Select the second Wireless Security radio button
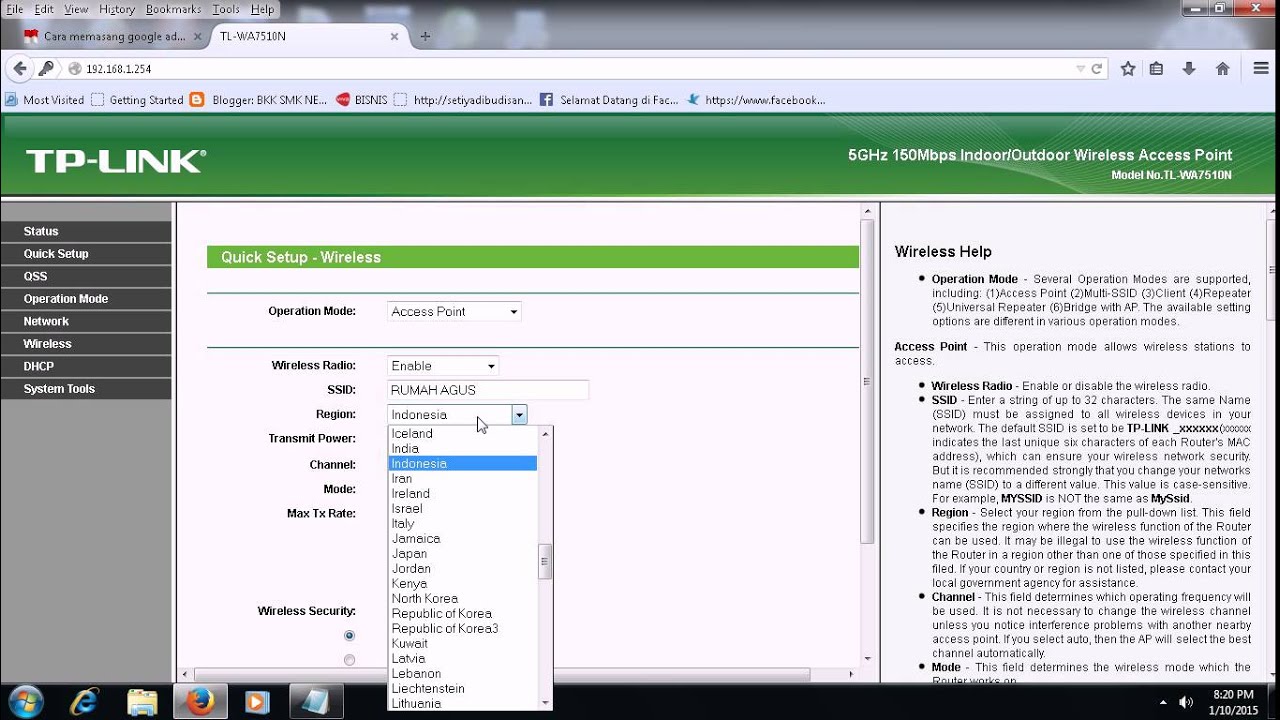This screenshot has height=720, width=1280. 349,660
